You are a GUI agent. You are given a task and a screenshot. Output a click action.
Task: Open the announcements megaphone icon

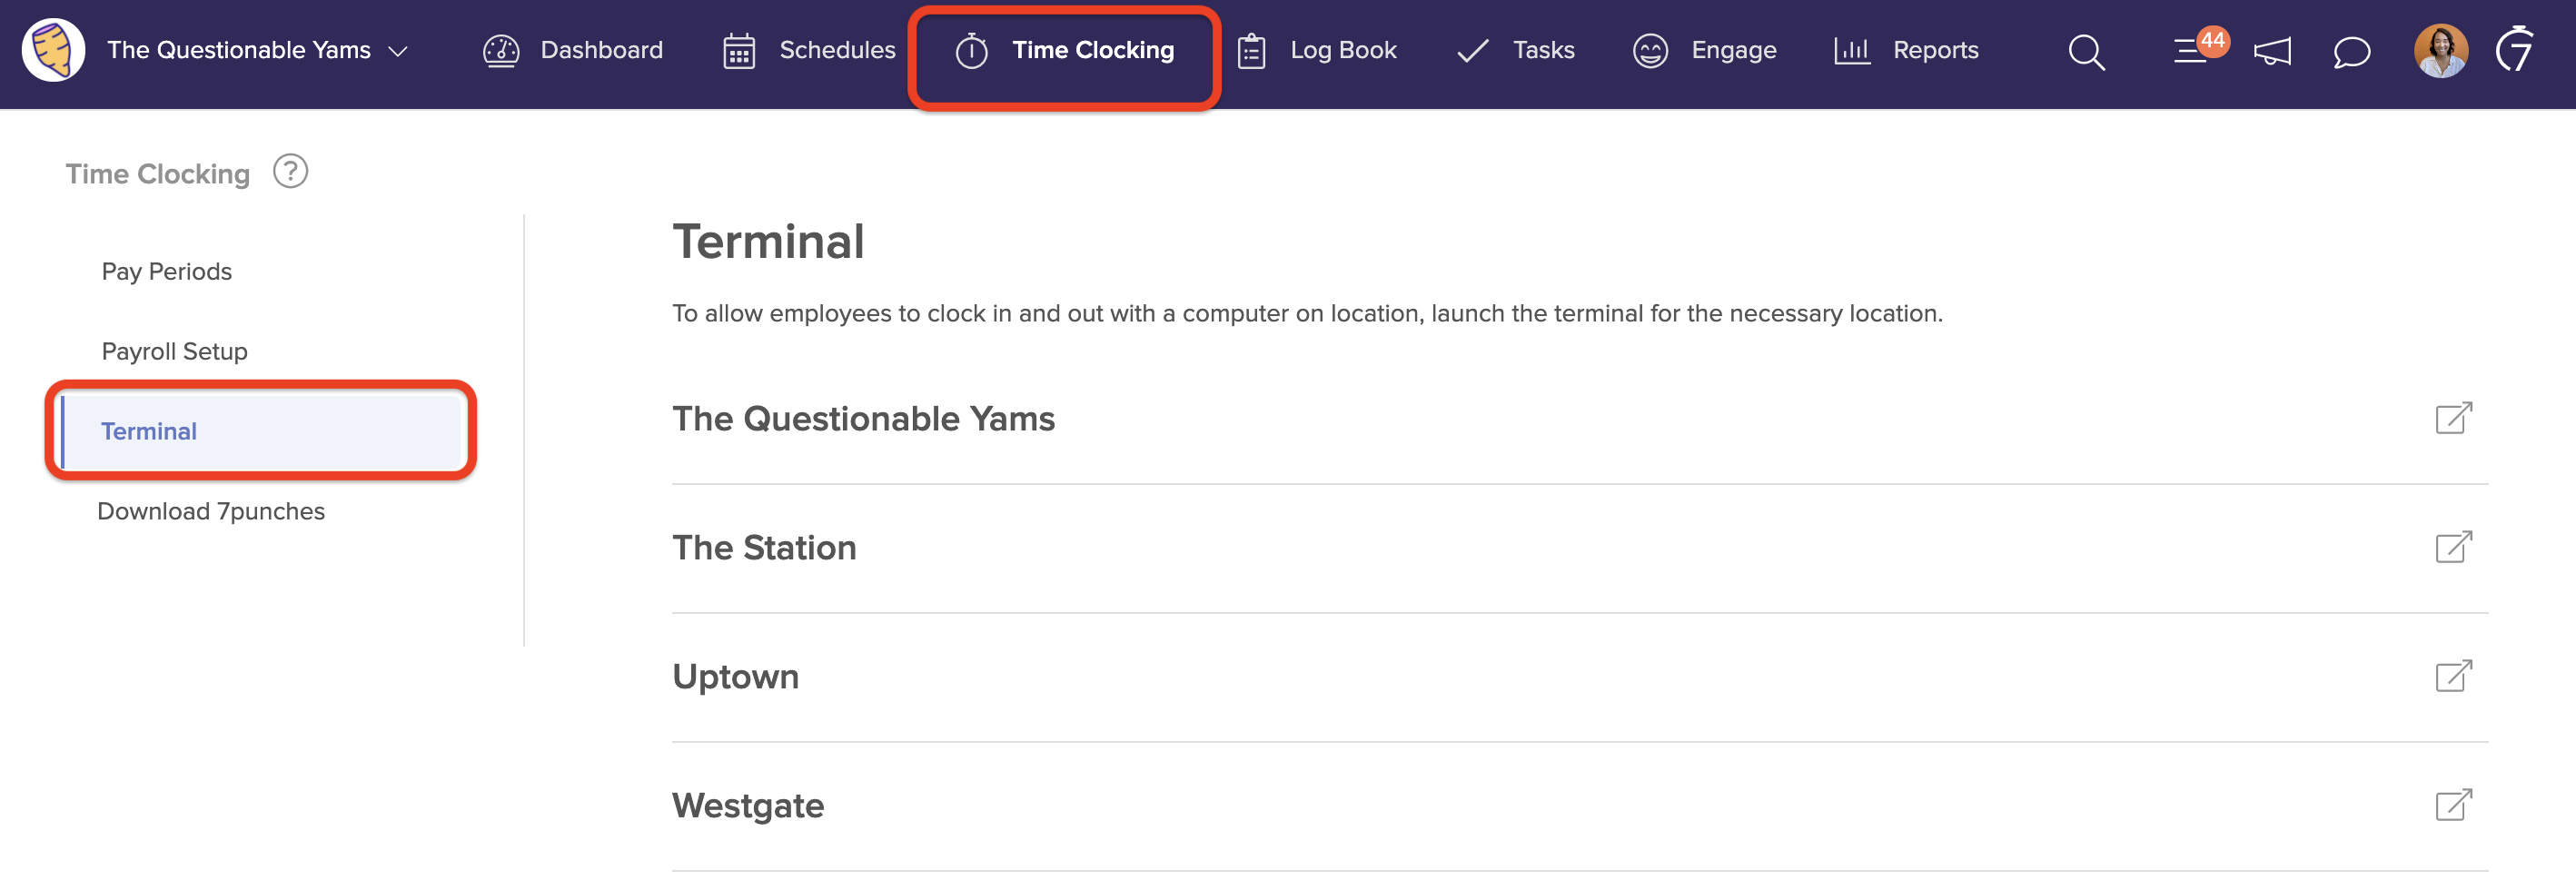coord(2272,51)
